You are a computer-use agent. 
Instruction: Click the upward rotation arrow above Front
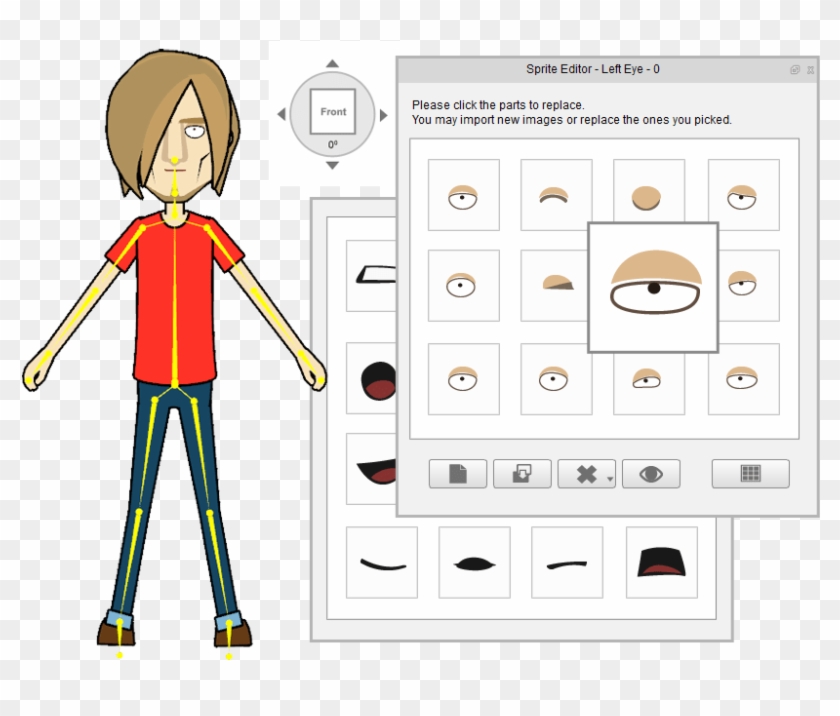[333, 62]
